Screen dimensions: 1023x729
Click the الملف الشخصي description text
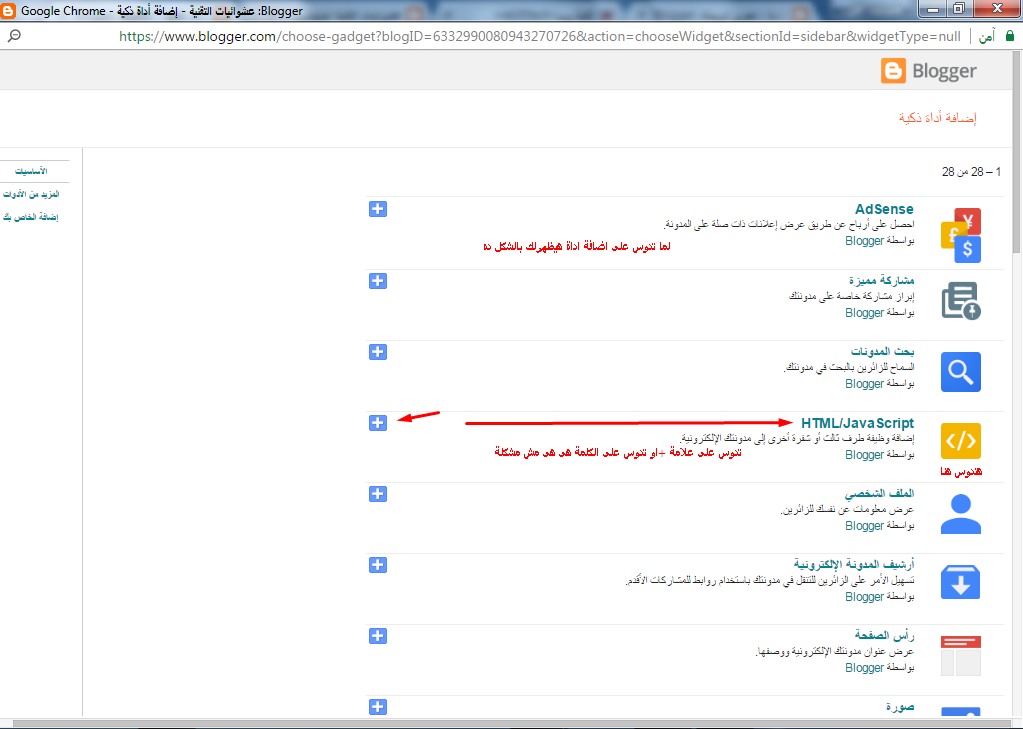pos(847,509)
